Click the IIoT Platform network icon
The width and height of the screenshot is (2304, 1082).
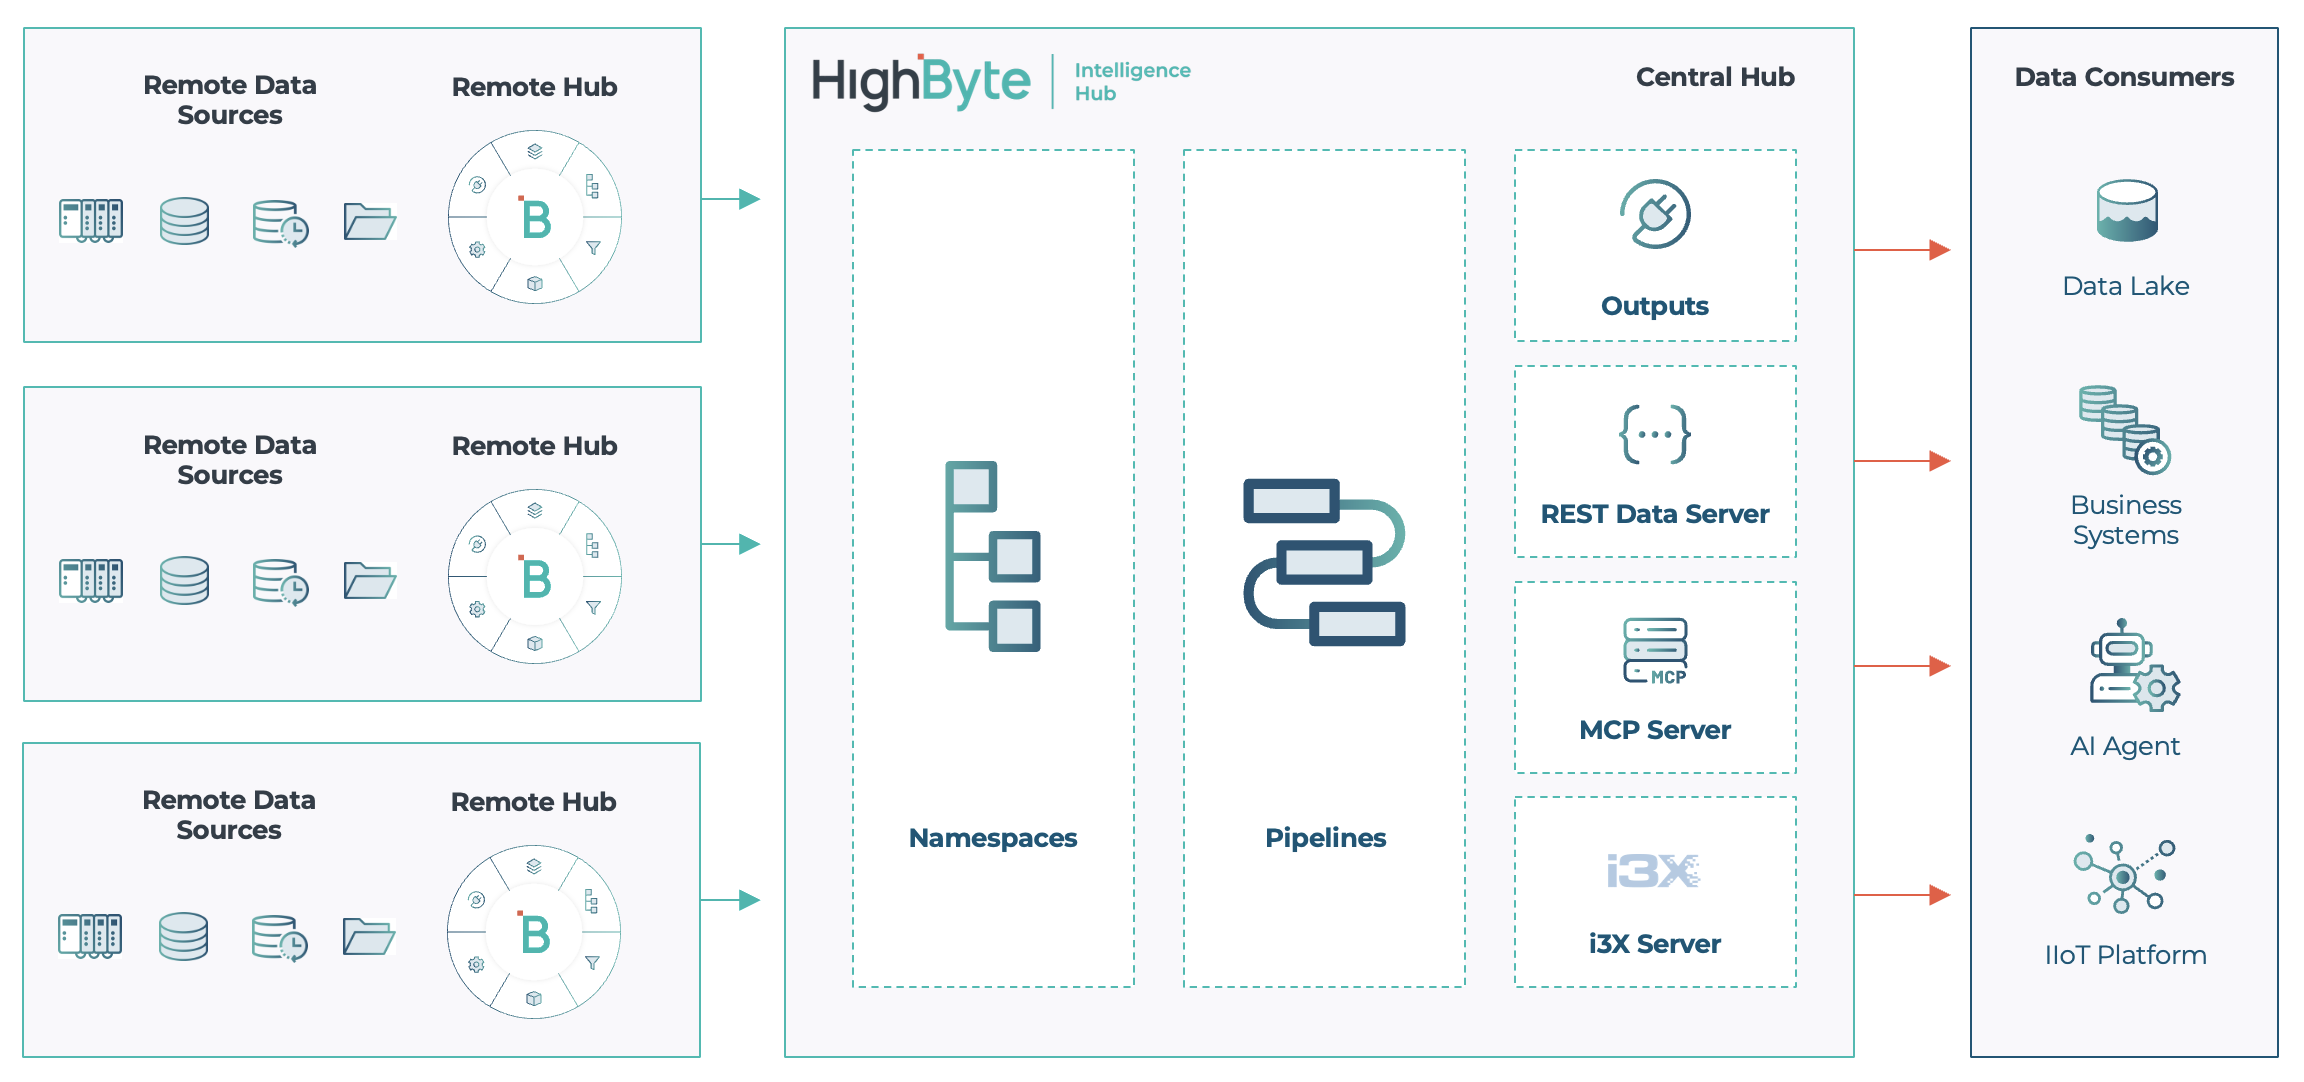2124,875
